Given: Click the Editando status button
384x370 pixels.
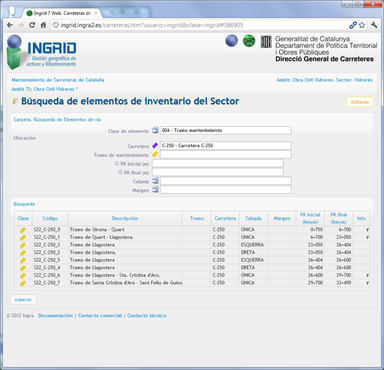Looking at the screenshot, I should coord(360,102).
